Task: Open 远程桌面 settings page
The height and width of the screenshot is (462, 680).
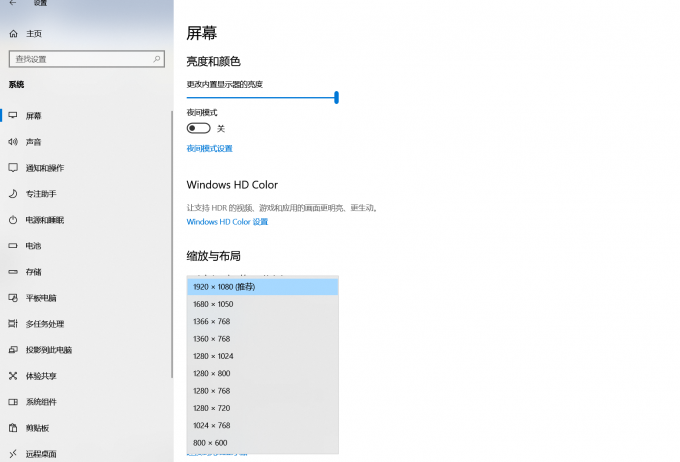Action: [41, 454]
